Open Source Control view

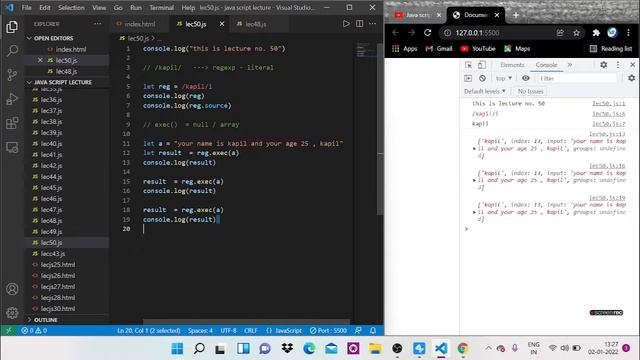(x=12, y=75)
